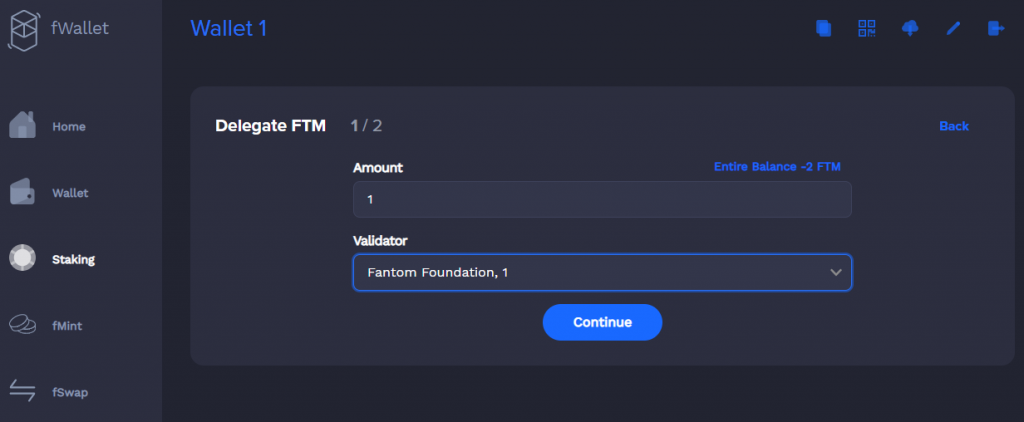Click the Staking coin icon in sidebar
The width and height of the screenshot is (1024, 422).
point(23,258)
